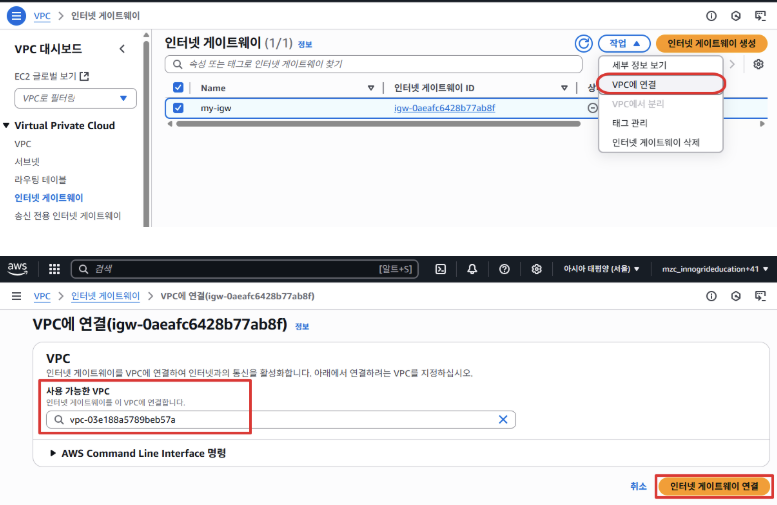Click the 검색 search field in the black header

[245, 269]
